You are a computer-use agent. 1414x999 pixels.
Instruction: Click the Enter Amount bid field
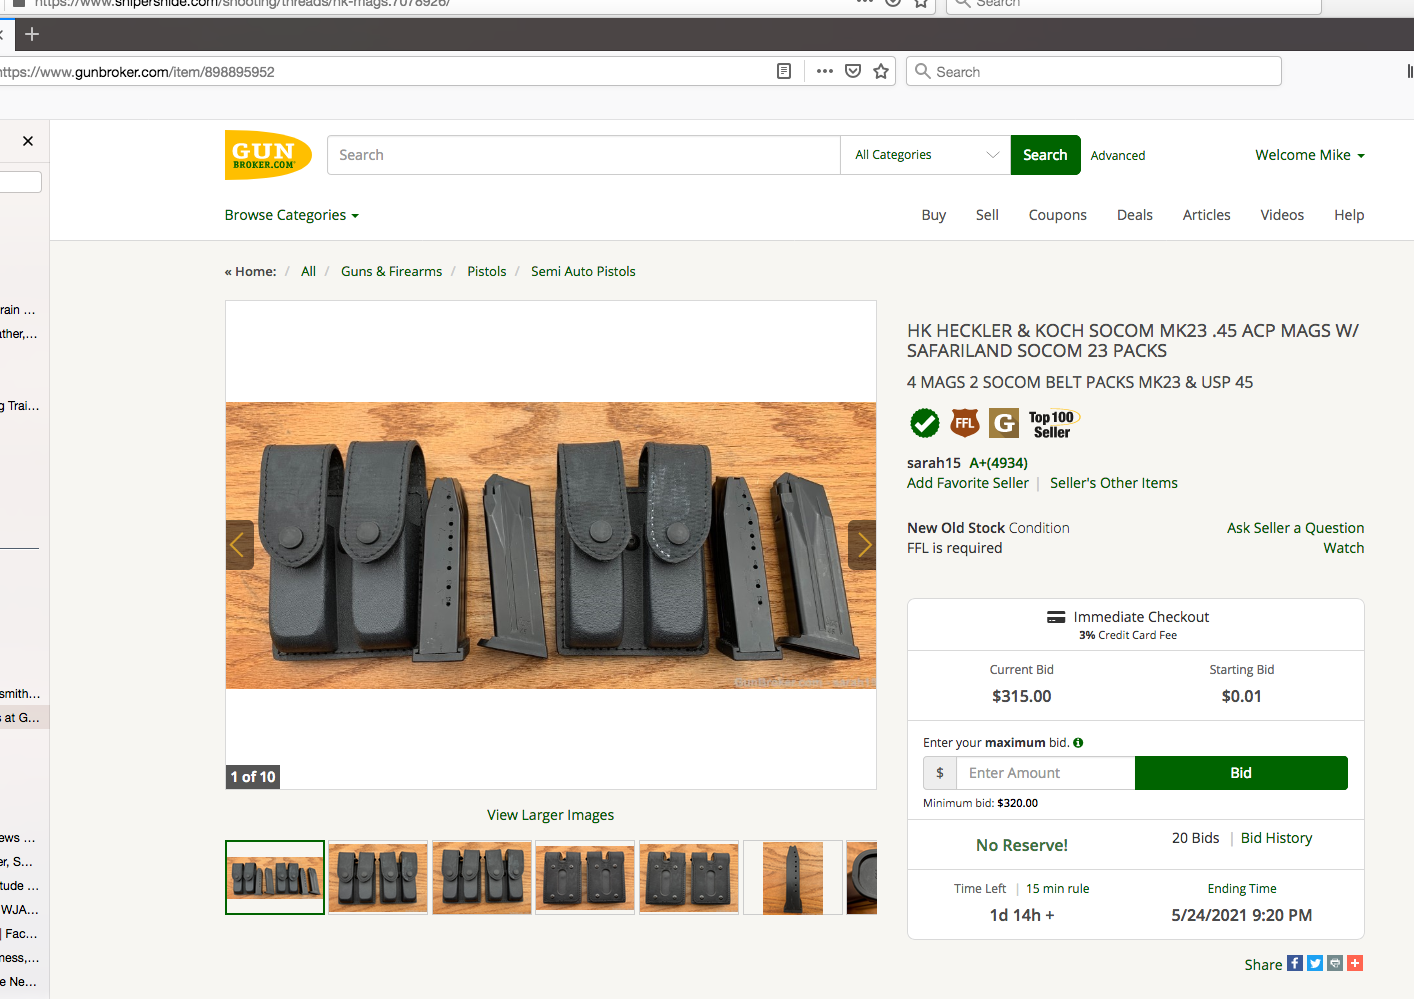[x=1046, y=773]
